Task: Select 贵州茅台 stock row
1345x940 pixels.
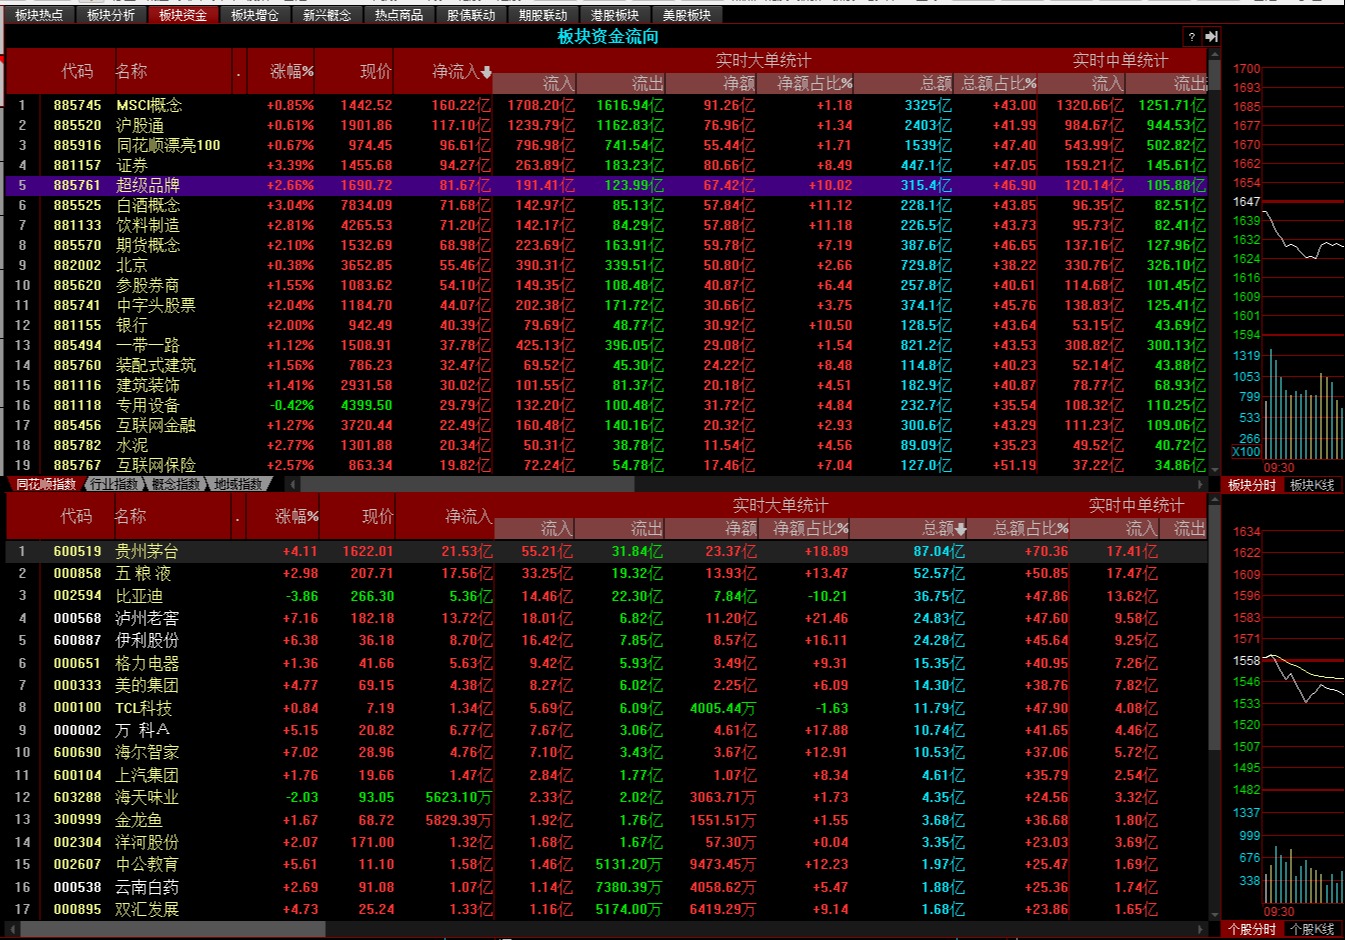Action: coord(606,551)
